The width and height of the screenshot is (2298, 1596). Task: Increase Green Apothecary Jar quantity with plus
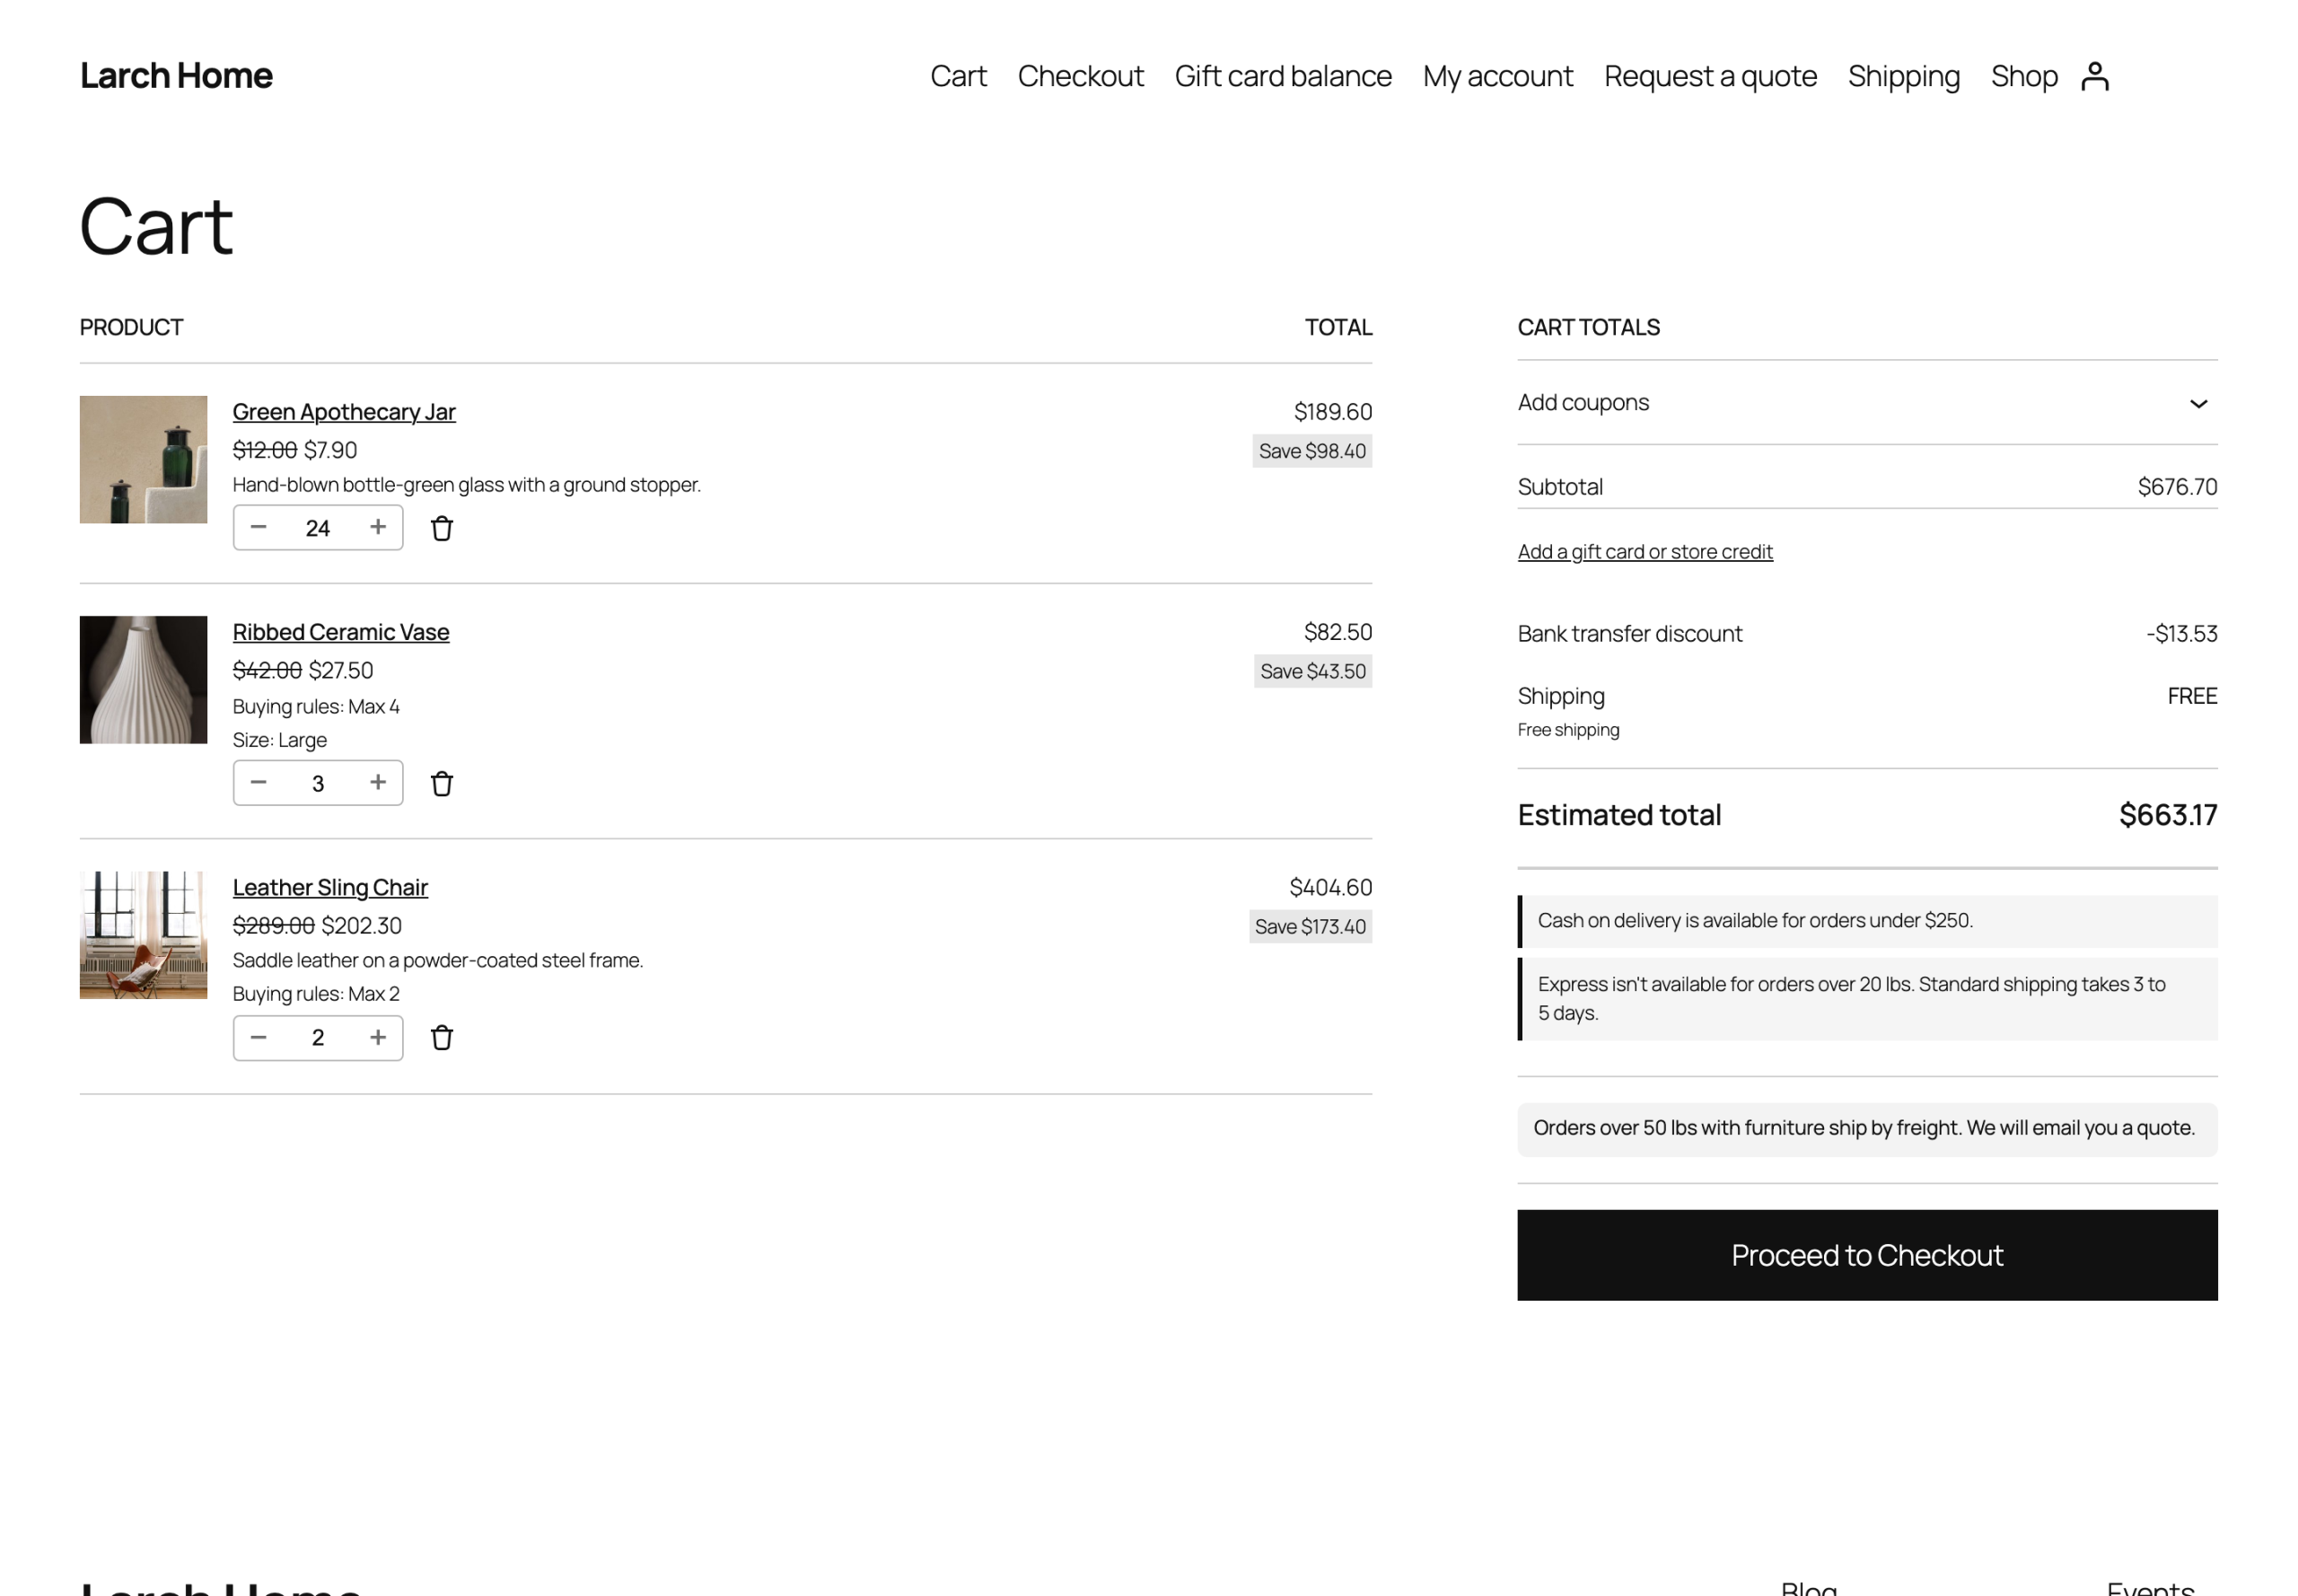(378, 527)
